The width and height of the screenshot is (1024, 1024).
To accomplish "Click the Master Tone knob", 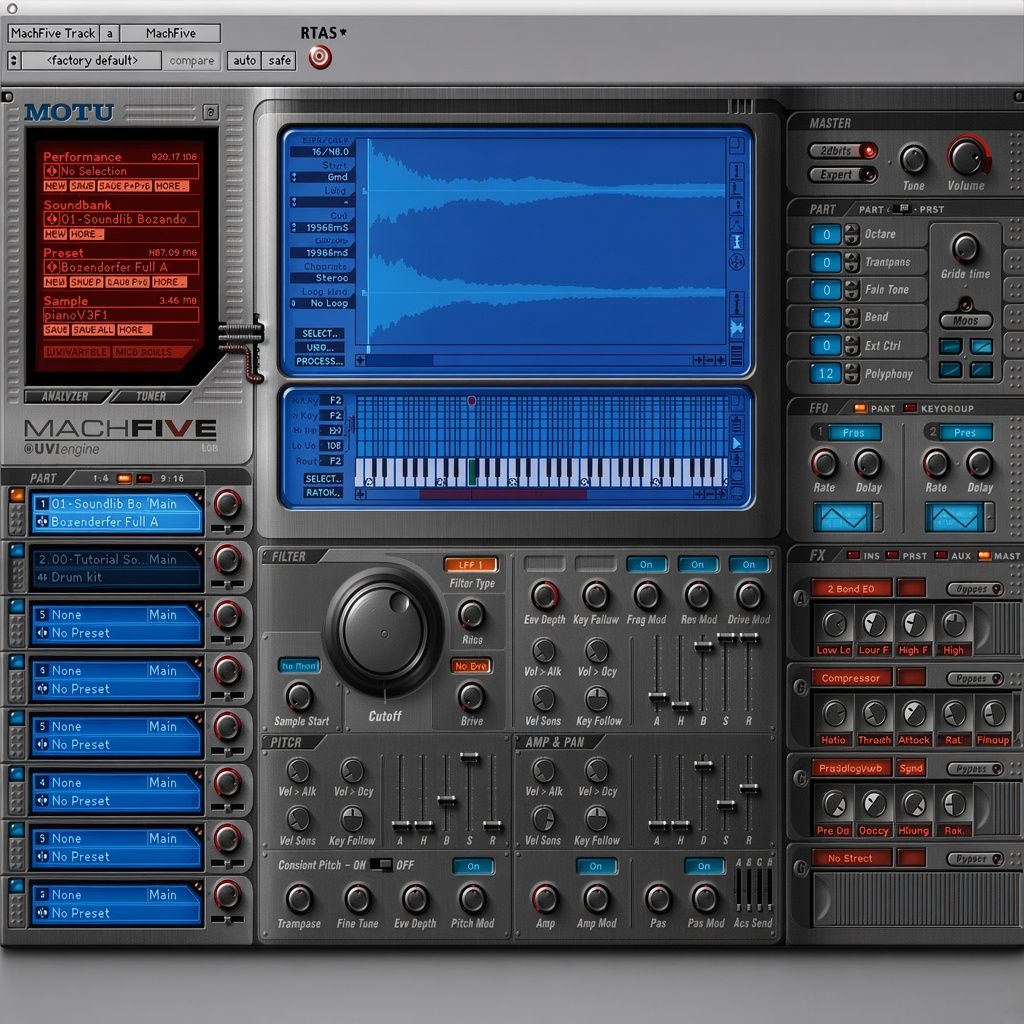I will tap(913, 159).
